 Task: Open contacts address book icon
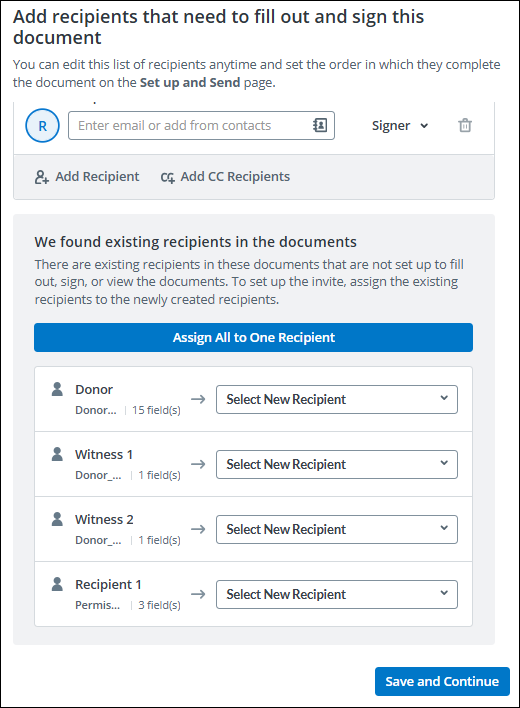pos(320,125)
